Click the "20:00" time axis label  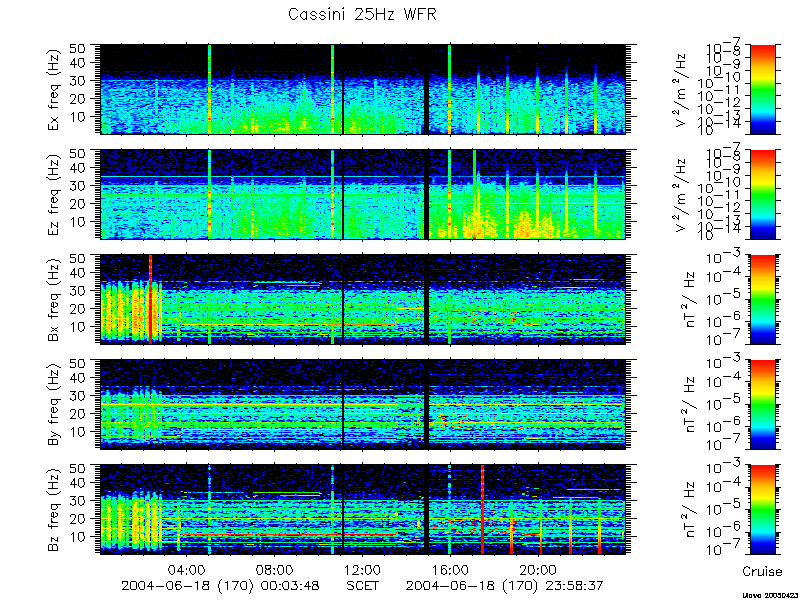(538, 569)
